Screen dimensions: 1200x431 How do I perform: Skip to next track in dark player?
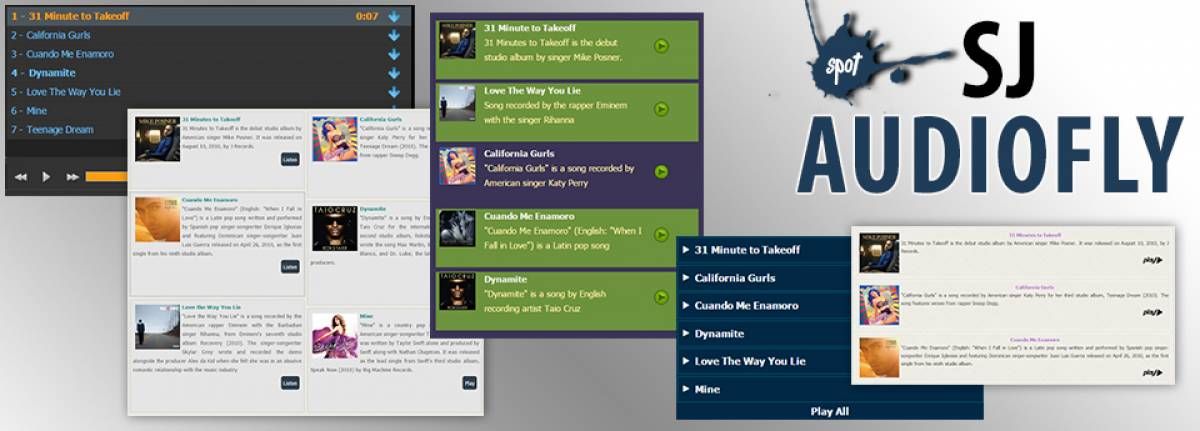(72, 177)
